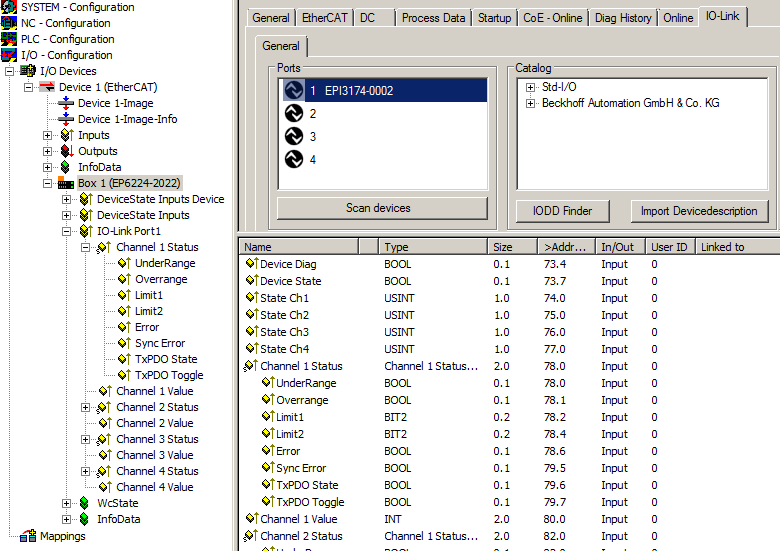Collapse Channel 1 Status in tree

(86, 247)
